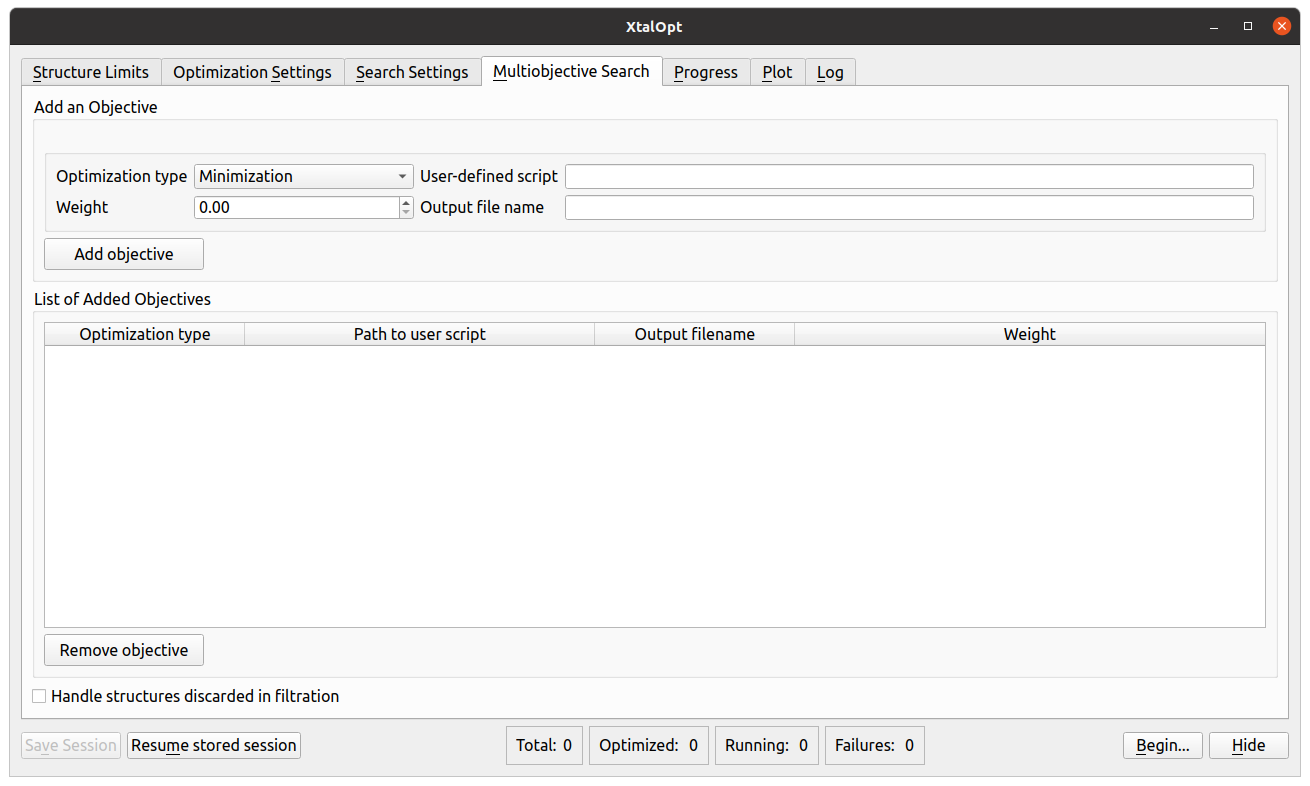Click the Weight value field
This screenshot has height=786, width=1310.
[296, 207]
